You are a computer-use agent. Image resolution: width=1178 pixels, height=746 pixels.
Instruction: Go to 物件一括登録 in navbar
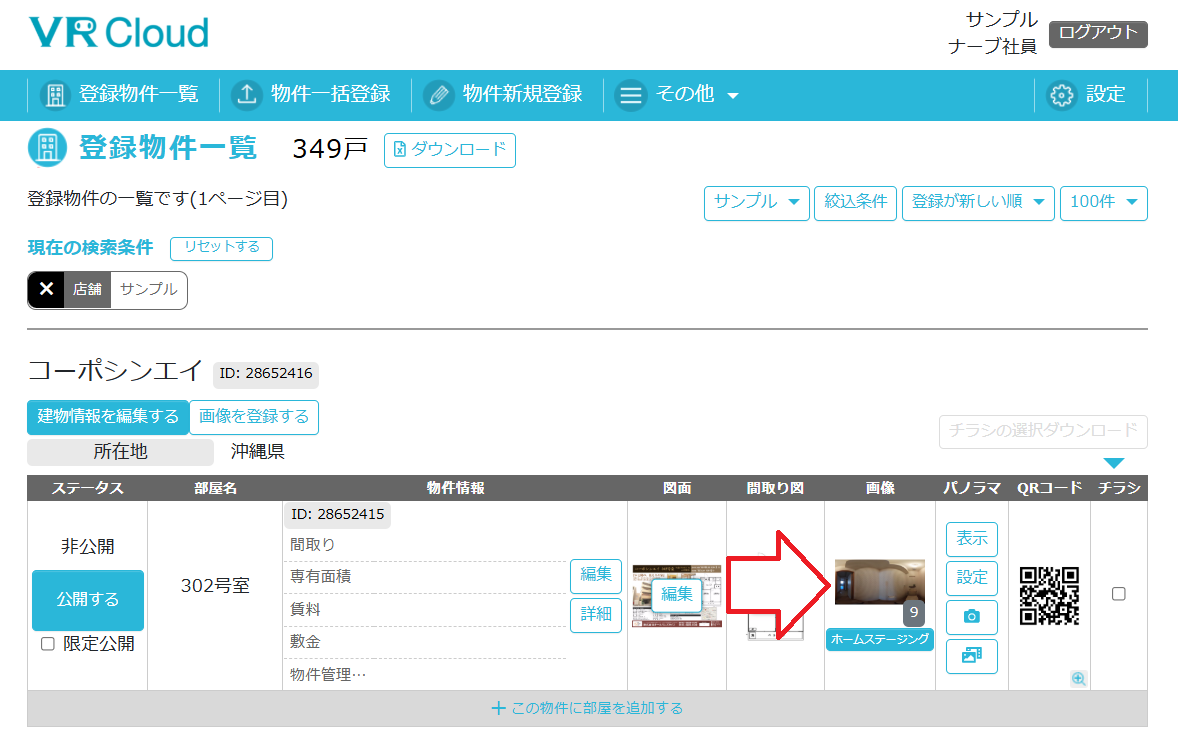[x=311, y=95]
